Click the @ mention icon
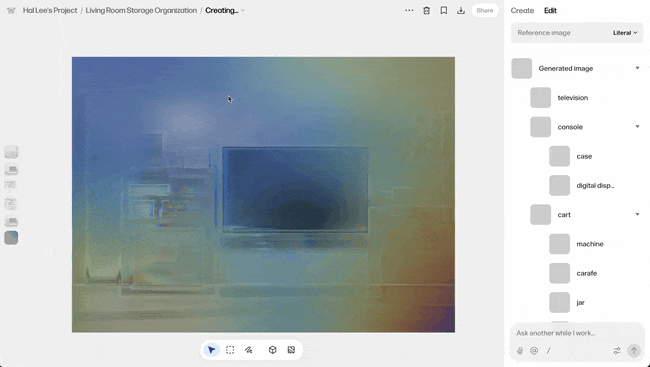The image size is (650, 367). (534, 351)
